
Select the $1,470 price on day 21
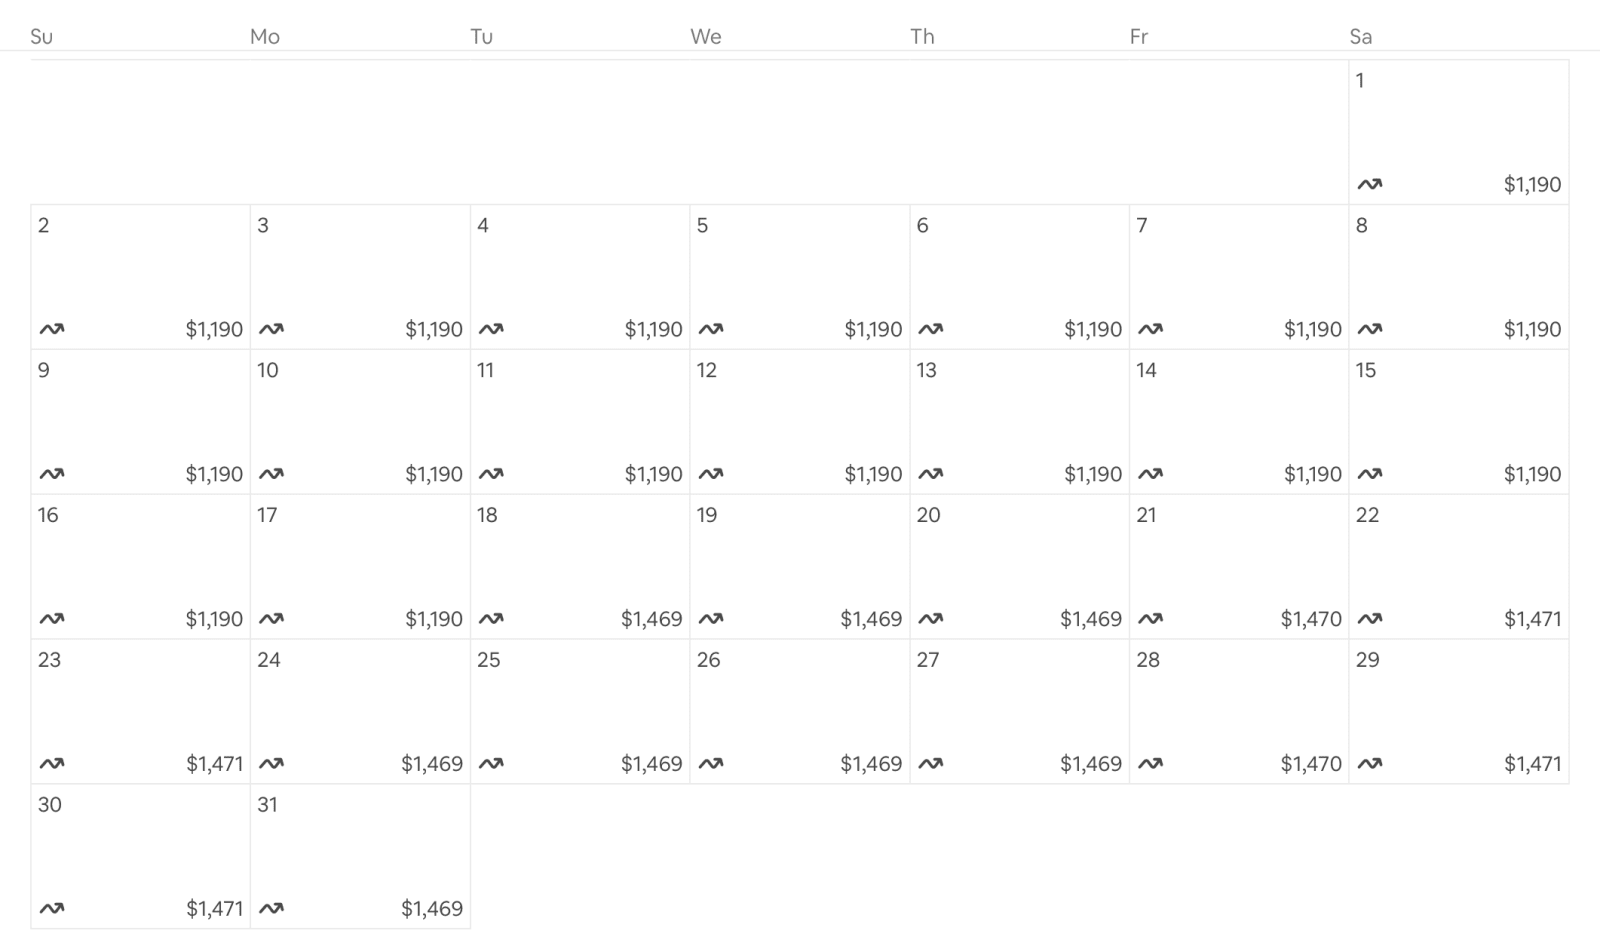click(1311, 619)
